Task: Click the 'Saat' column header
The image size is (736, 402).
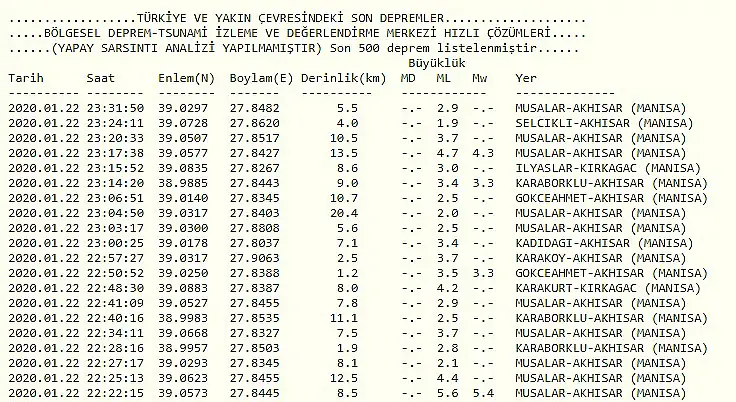Action: 100,78
